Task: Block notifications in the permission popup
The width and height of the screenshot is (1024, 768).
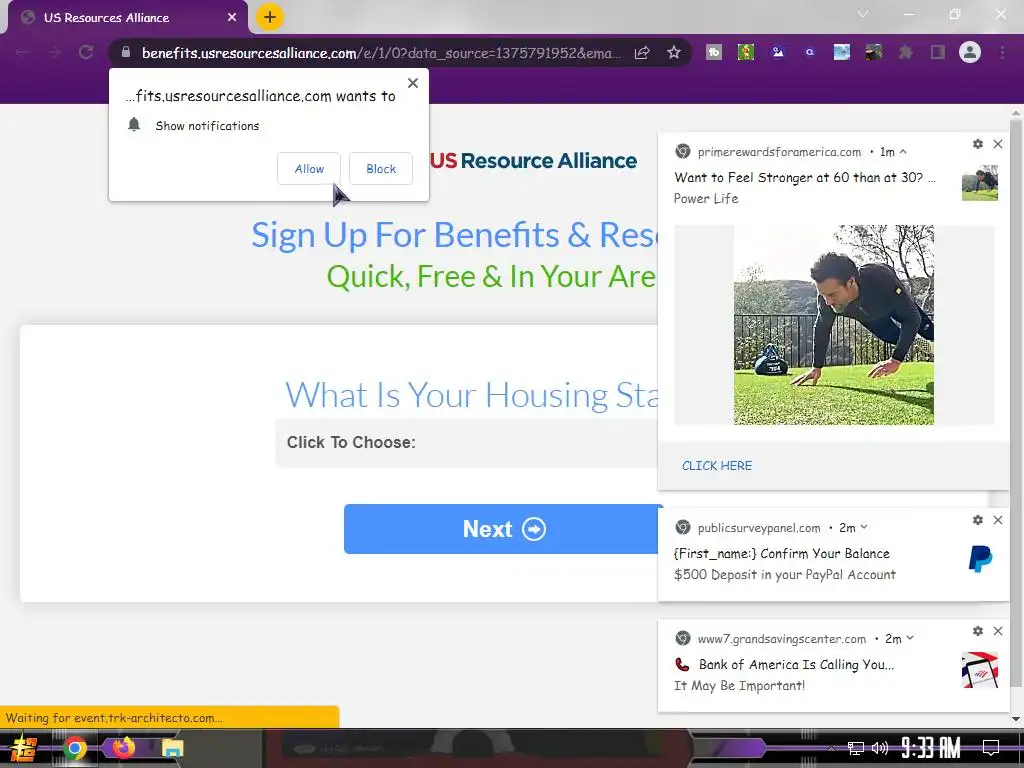Action: (381, 168)
